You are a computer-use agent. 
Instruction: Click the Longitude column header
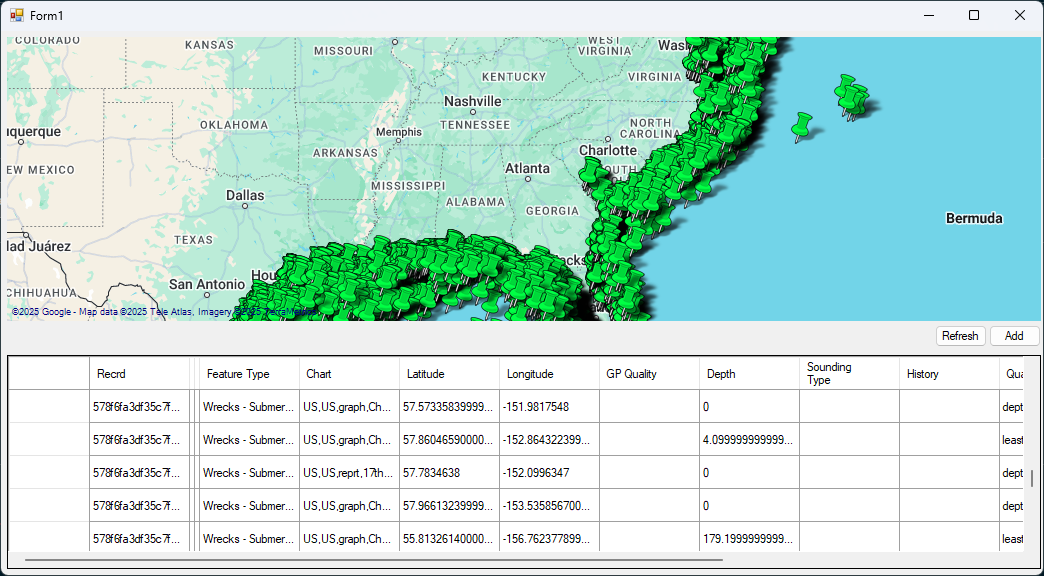click(549, 374)
